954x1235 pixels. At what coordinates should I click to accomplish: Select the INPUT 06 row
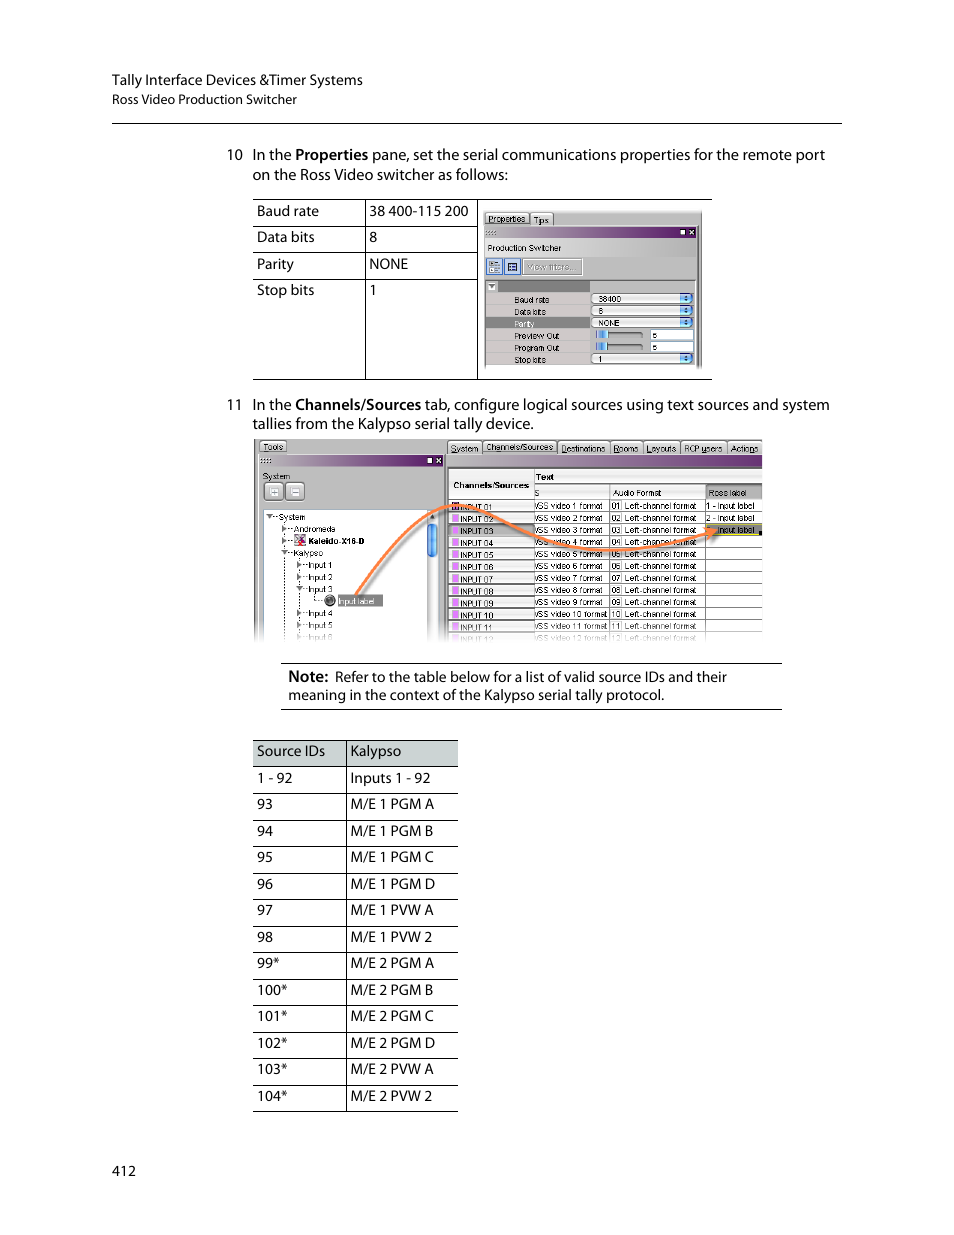point(492,567)
